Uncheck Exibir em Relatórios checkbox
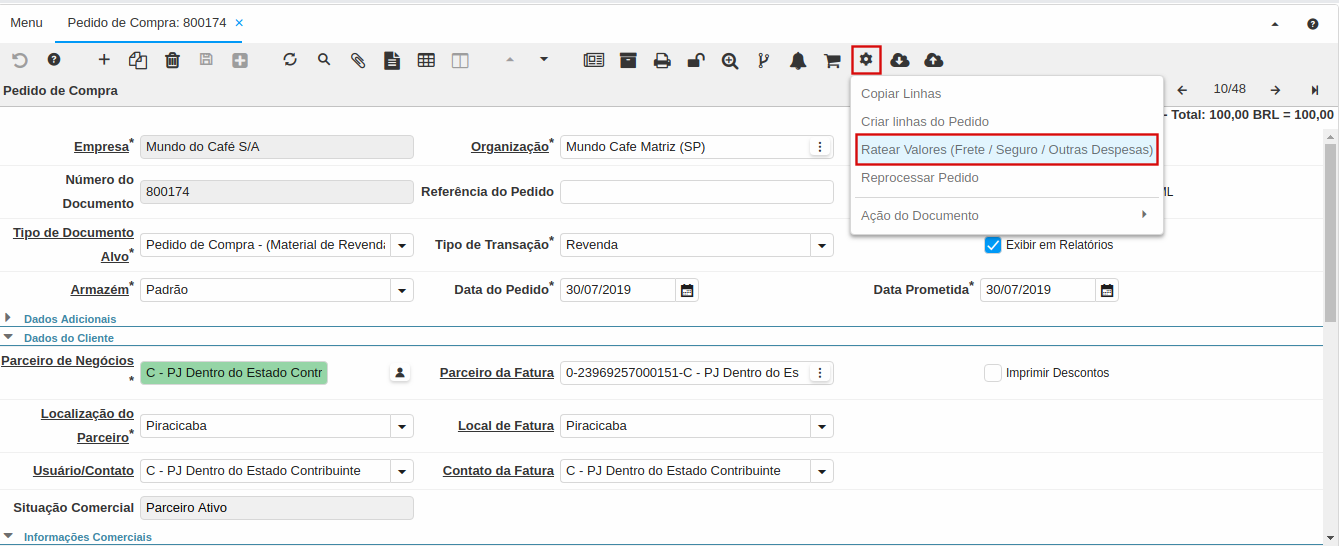This screenshot has width=1339, height=546. 993,245
